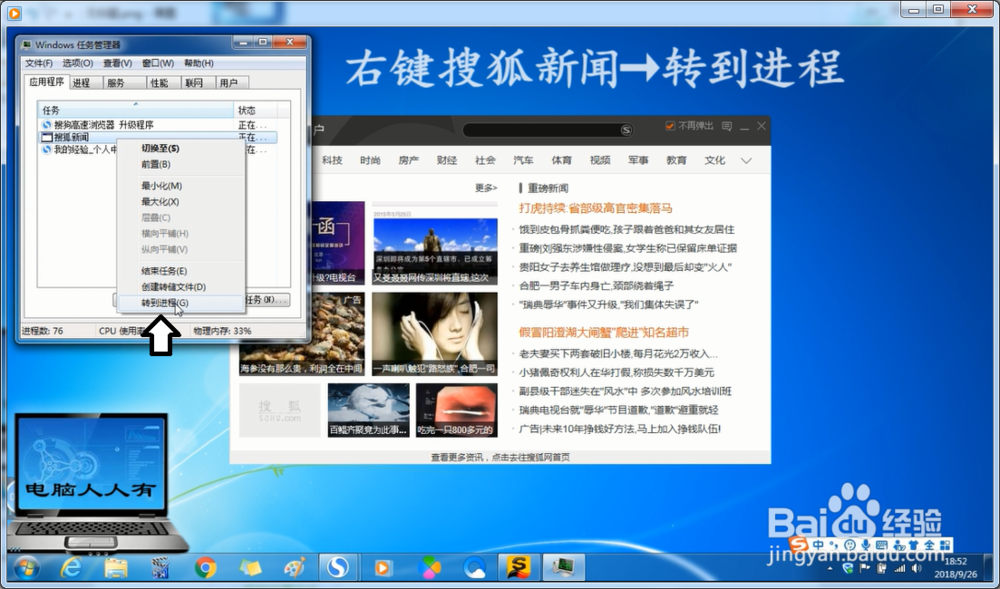Click the network signal tray icon

899,568
